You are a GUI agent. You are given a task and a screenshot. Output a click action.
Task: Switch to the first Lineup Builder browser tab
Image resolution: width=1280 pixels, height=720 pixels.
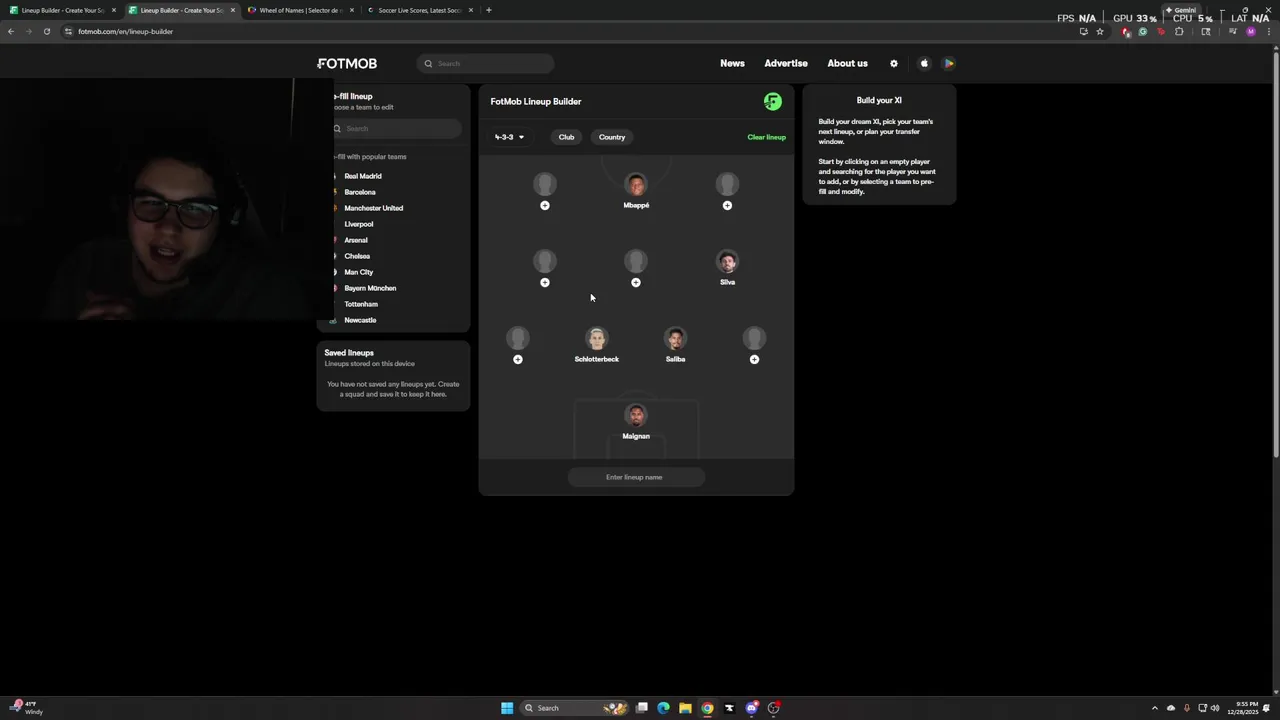[62, 10]
